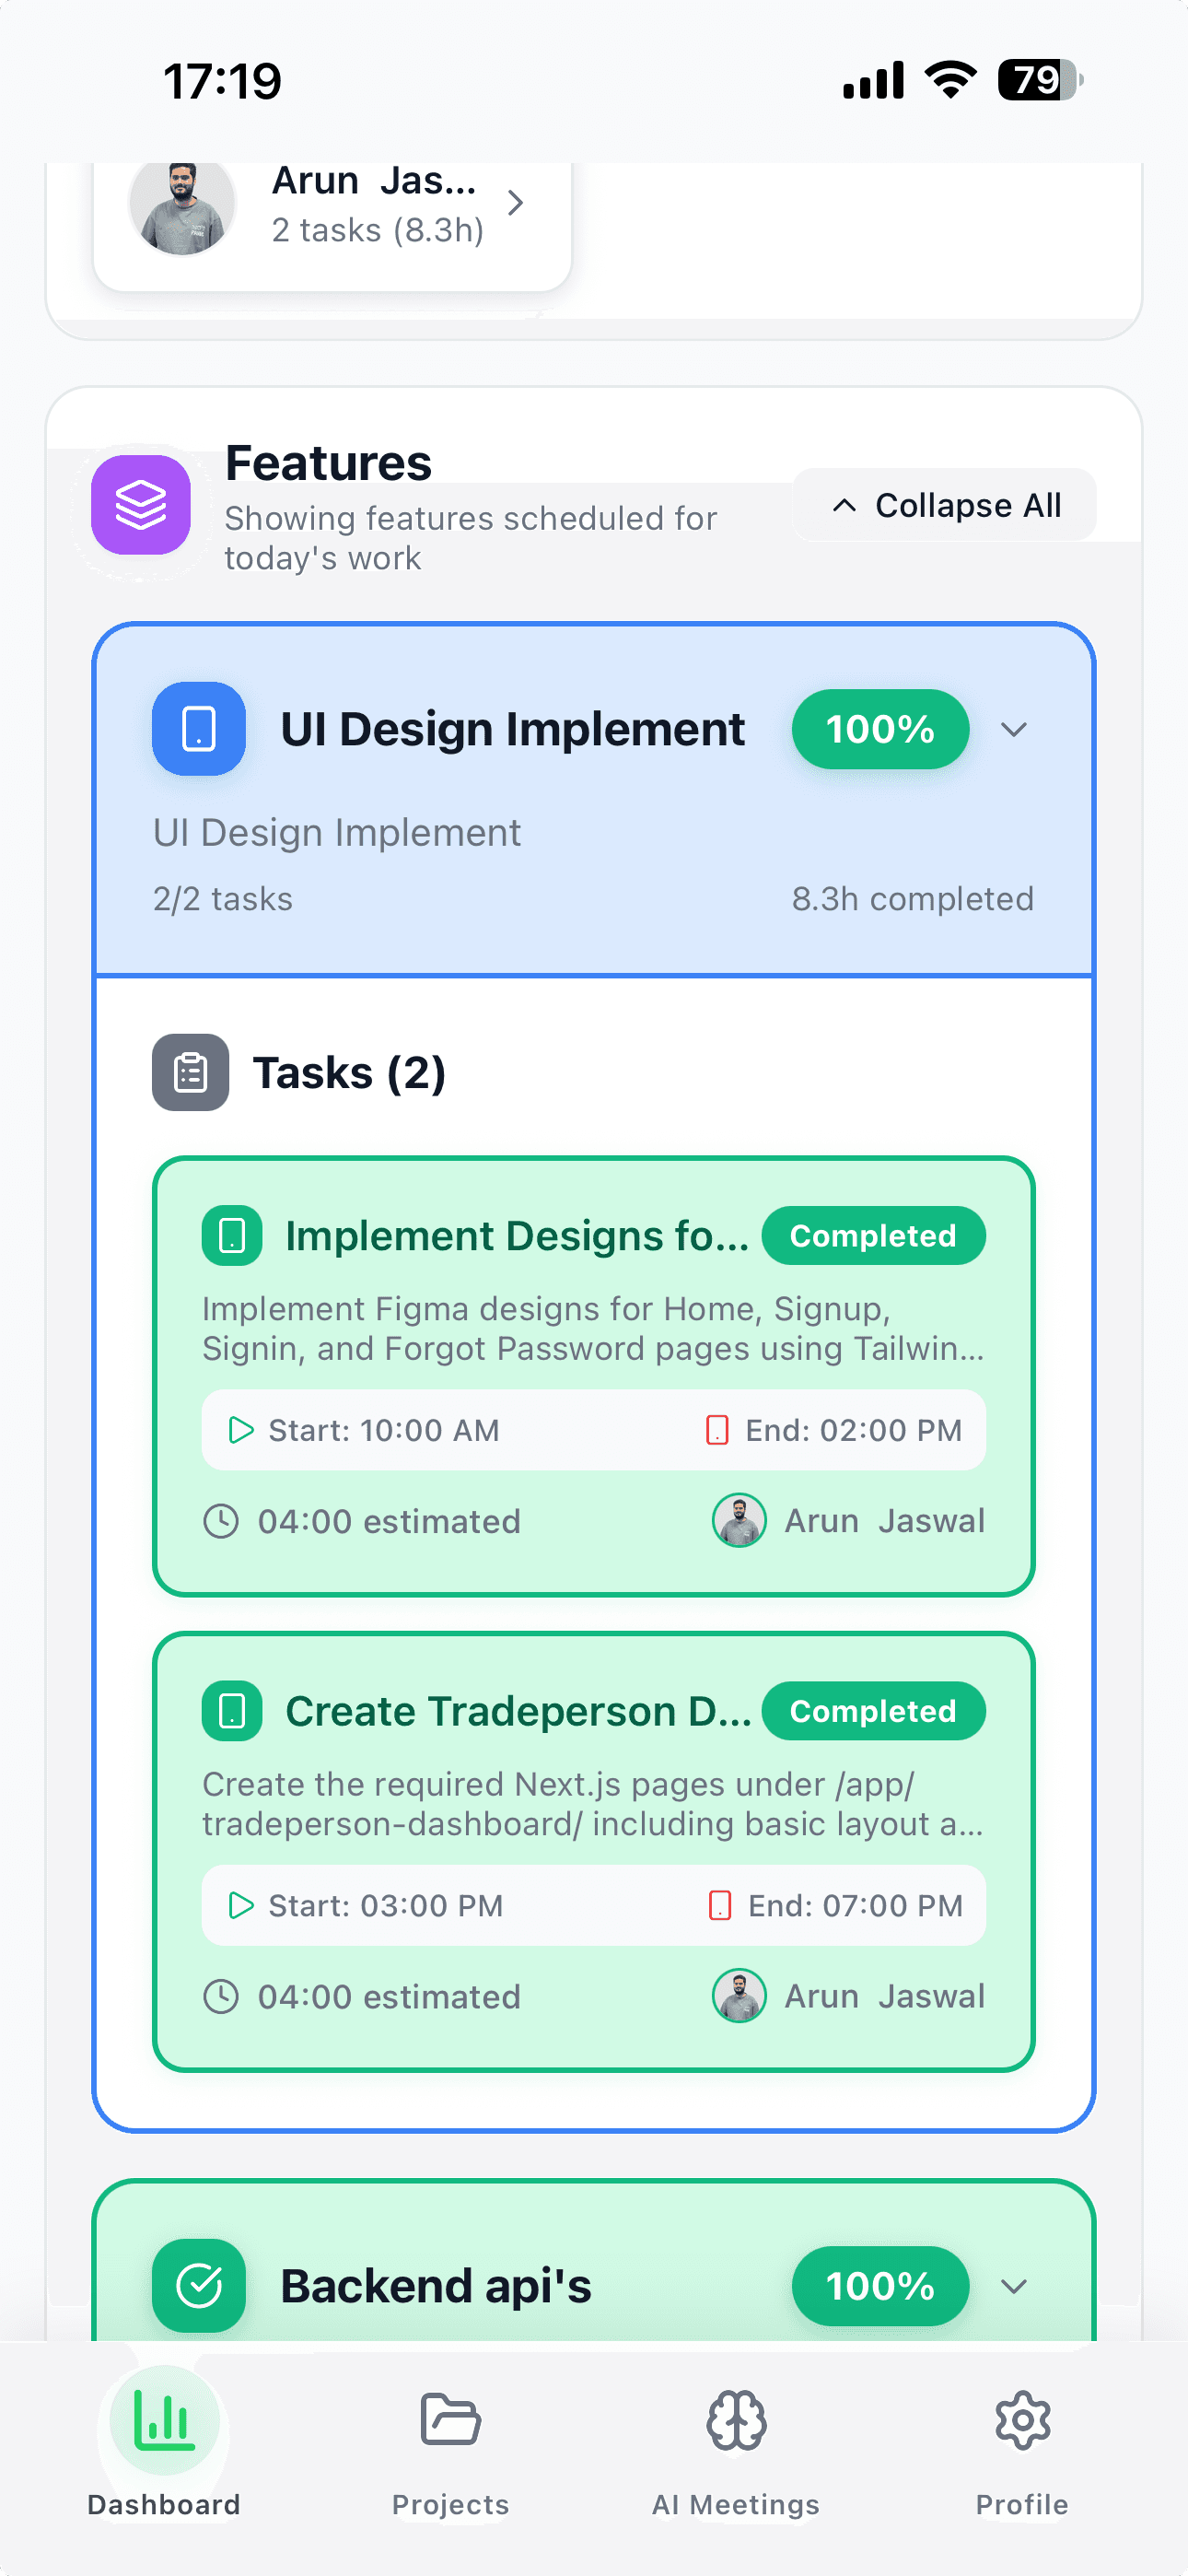Tap the Projects folder icon
Screen dimensions: 1188x2576
[x=449, y=2422]
